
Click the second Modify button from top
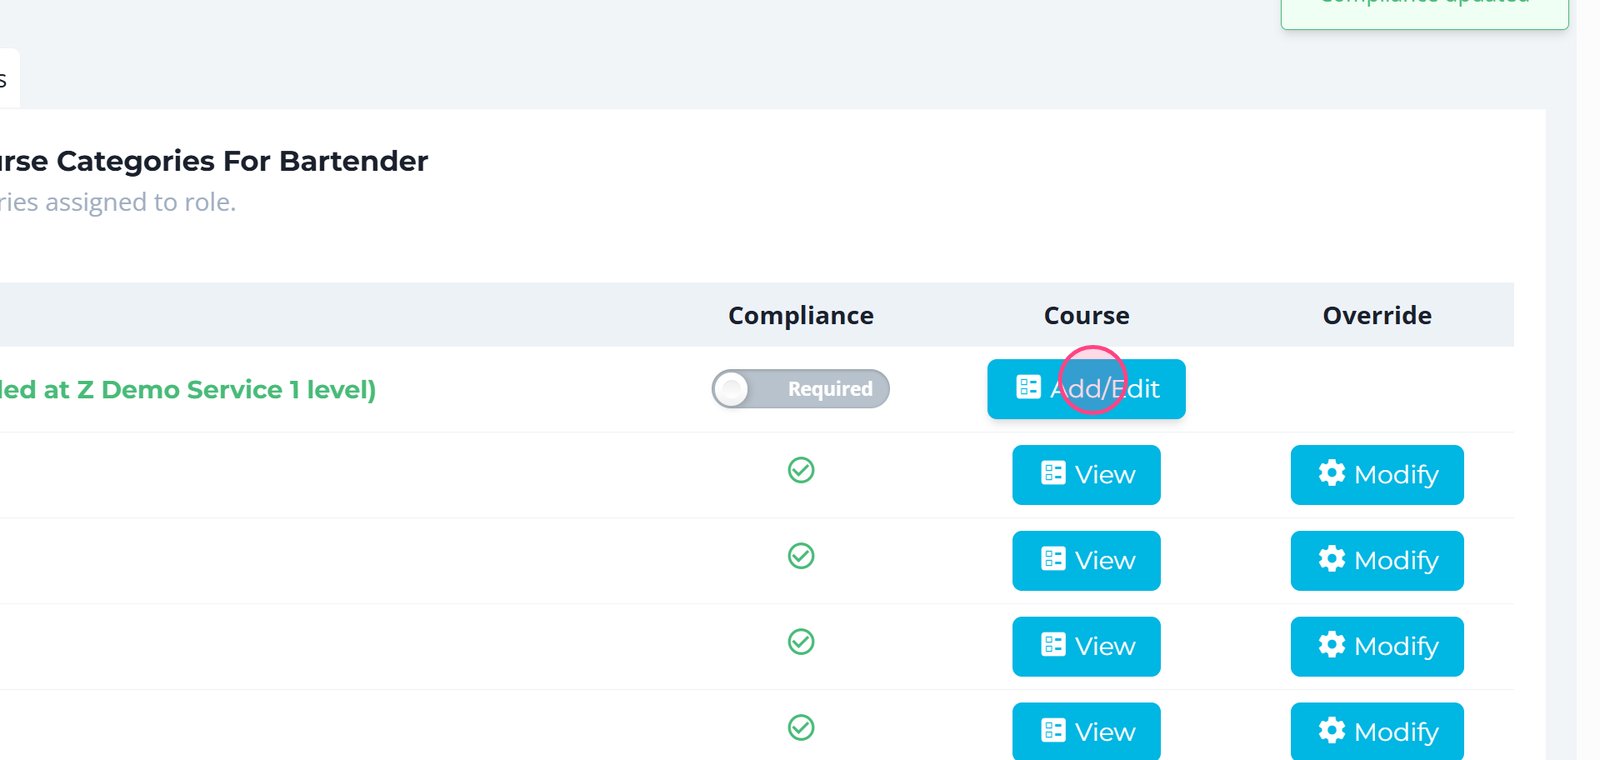(x=1377, y=561)
